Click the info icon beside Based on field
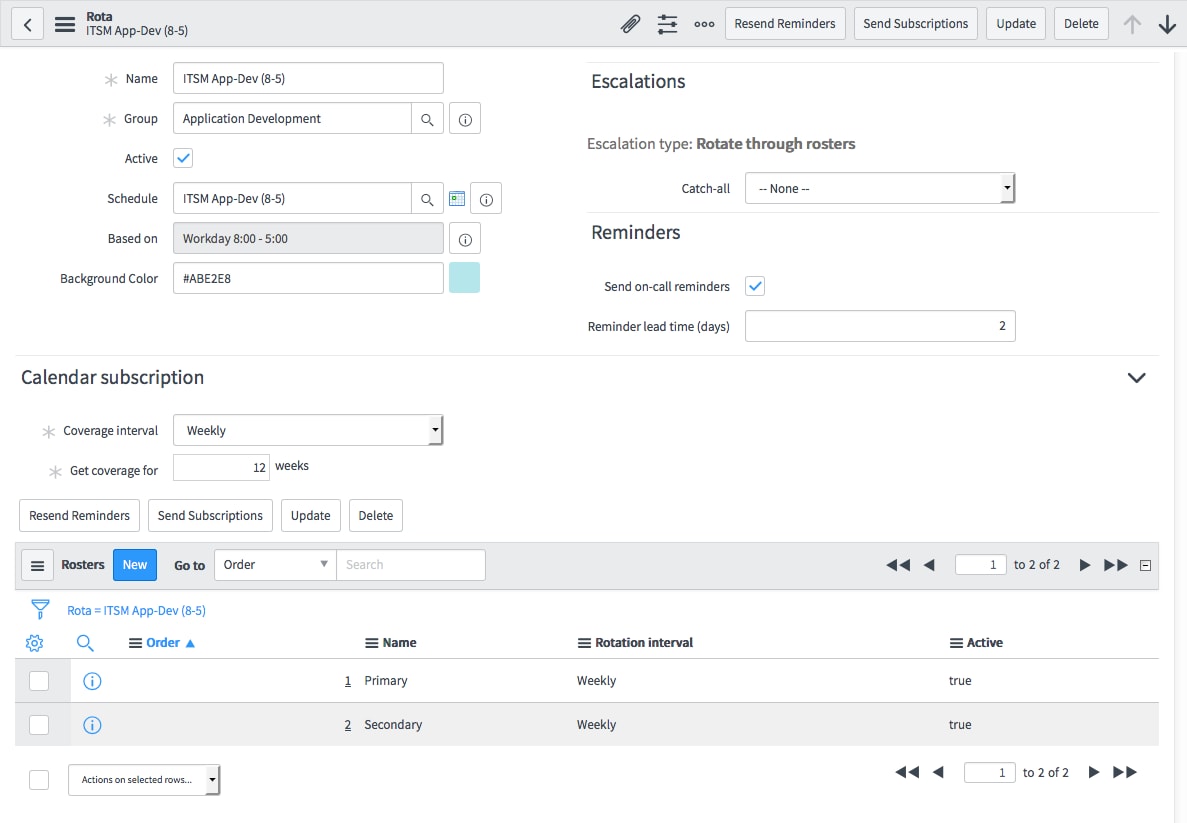1187x823 pixels. click(465, 238)
